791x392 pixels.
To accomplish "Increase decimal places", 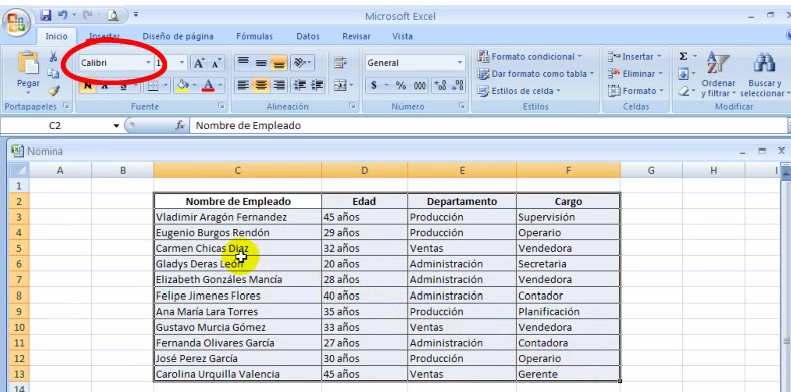I will (x=439, y=86).
